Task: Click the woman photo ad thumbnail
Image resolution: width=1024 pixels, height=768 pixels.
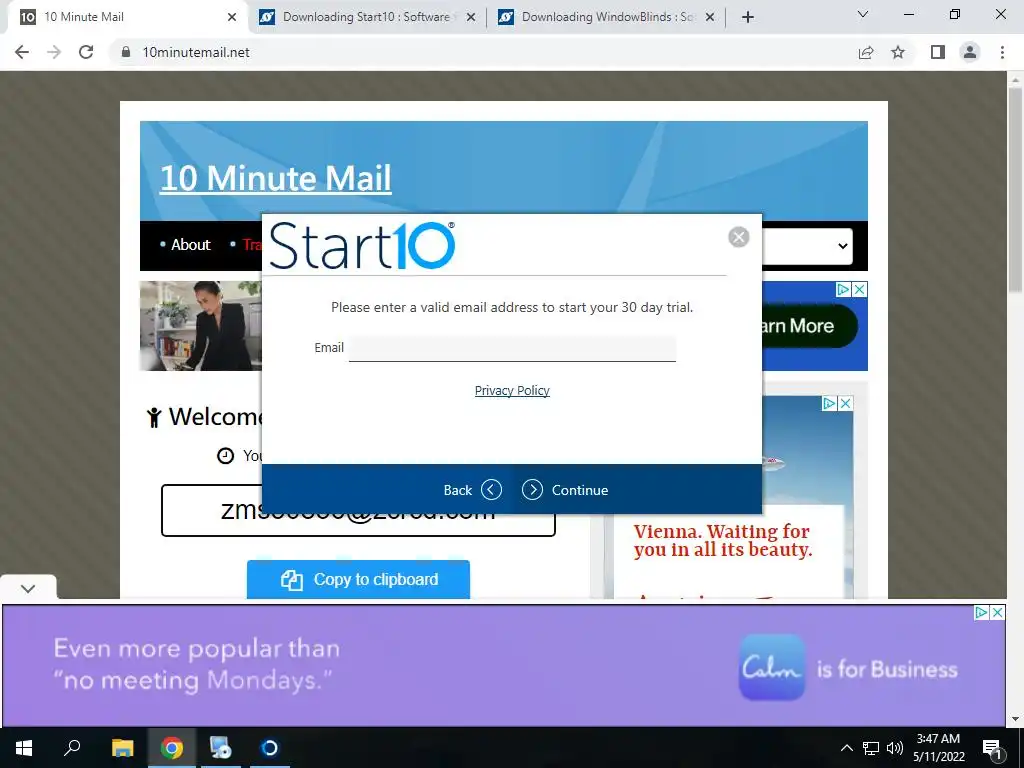Action: point(200,326)
